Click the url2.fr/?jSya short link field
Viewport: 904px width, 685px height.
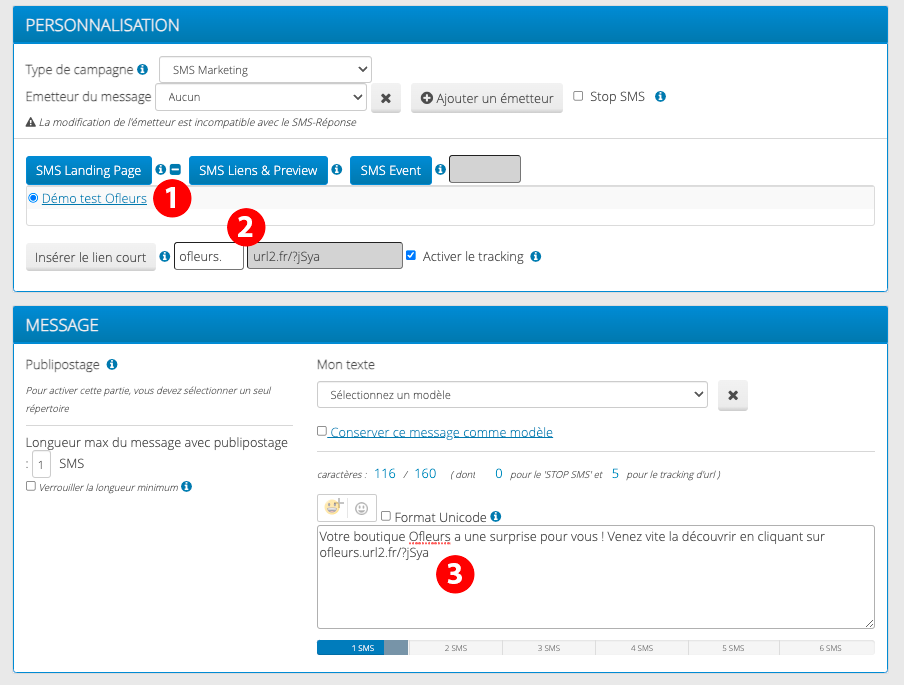coord(325,256)
